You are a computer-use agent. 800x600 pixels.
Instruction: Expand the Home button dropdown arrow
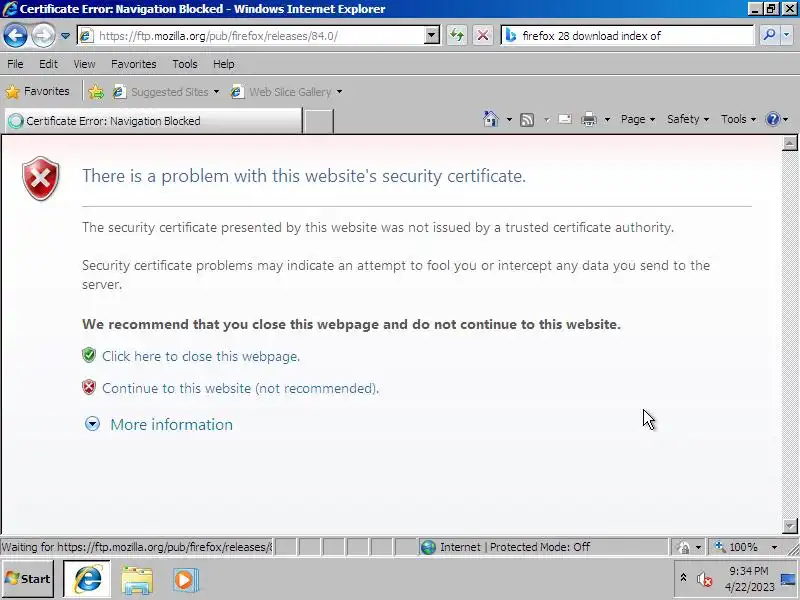(509, 119)
